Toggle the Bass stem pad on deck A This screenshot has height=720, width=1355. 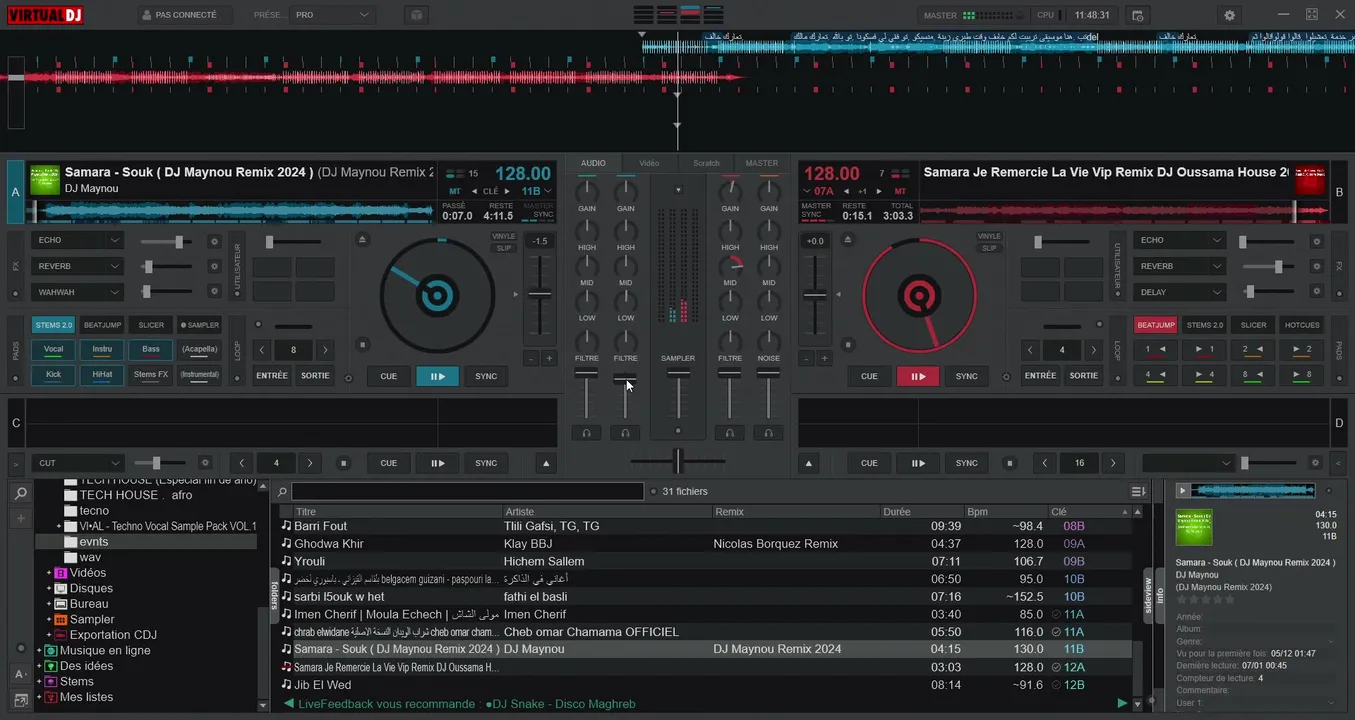coord(151,350)
